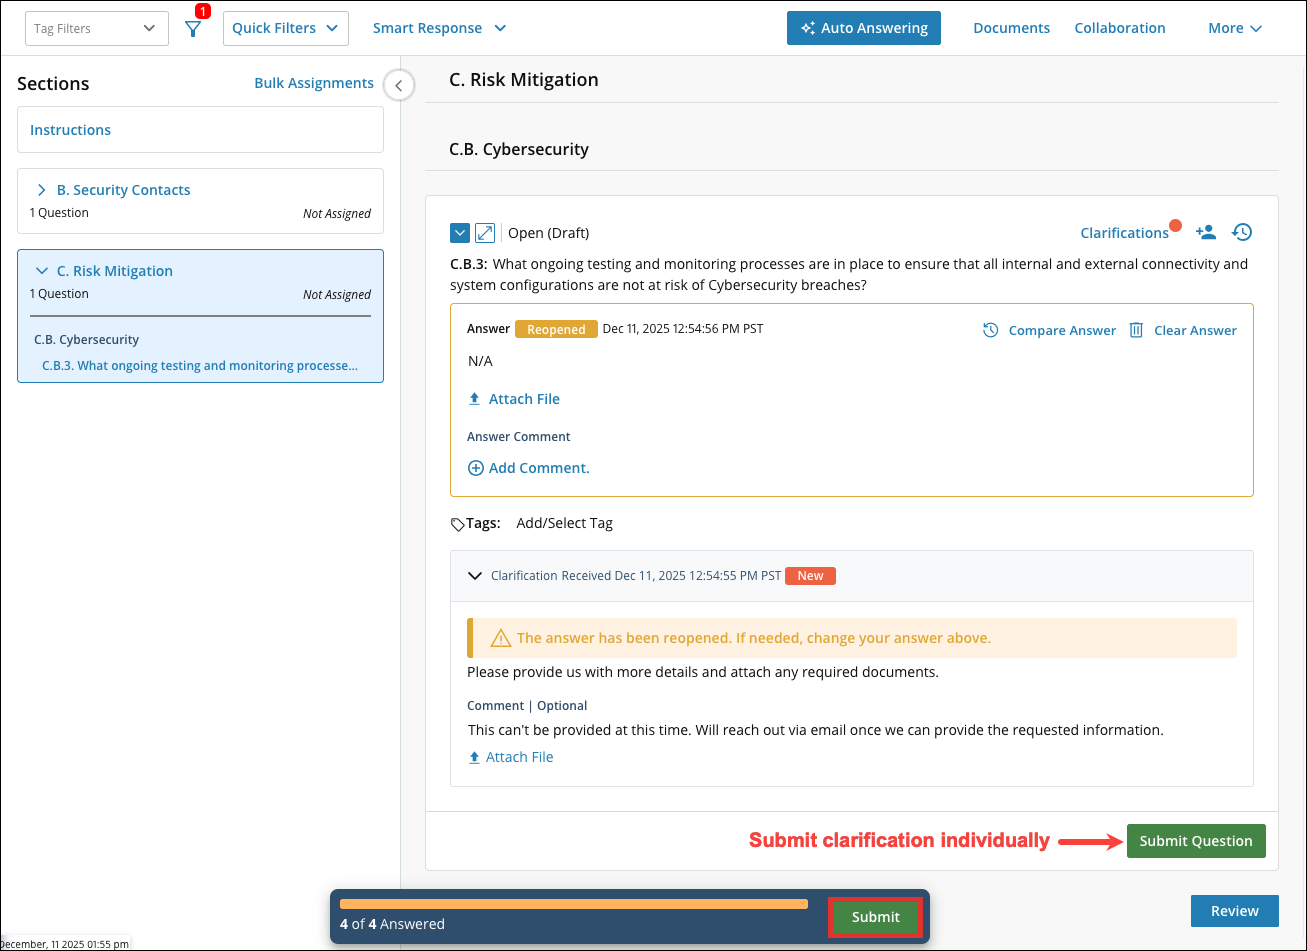
Task: Click the plus icon beside Add Comment
Action: pos(476,468)
